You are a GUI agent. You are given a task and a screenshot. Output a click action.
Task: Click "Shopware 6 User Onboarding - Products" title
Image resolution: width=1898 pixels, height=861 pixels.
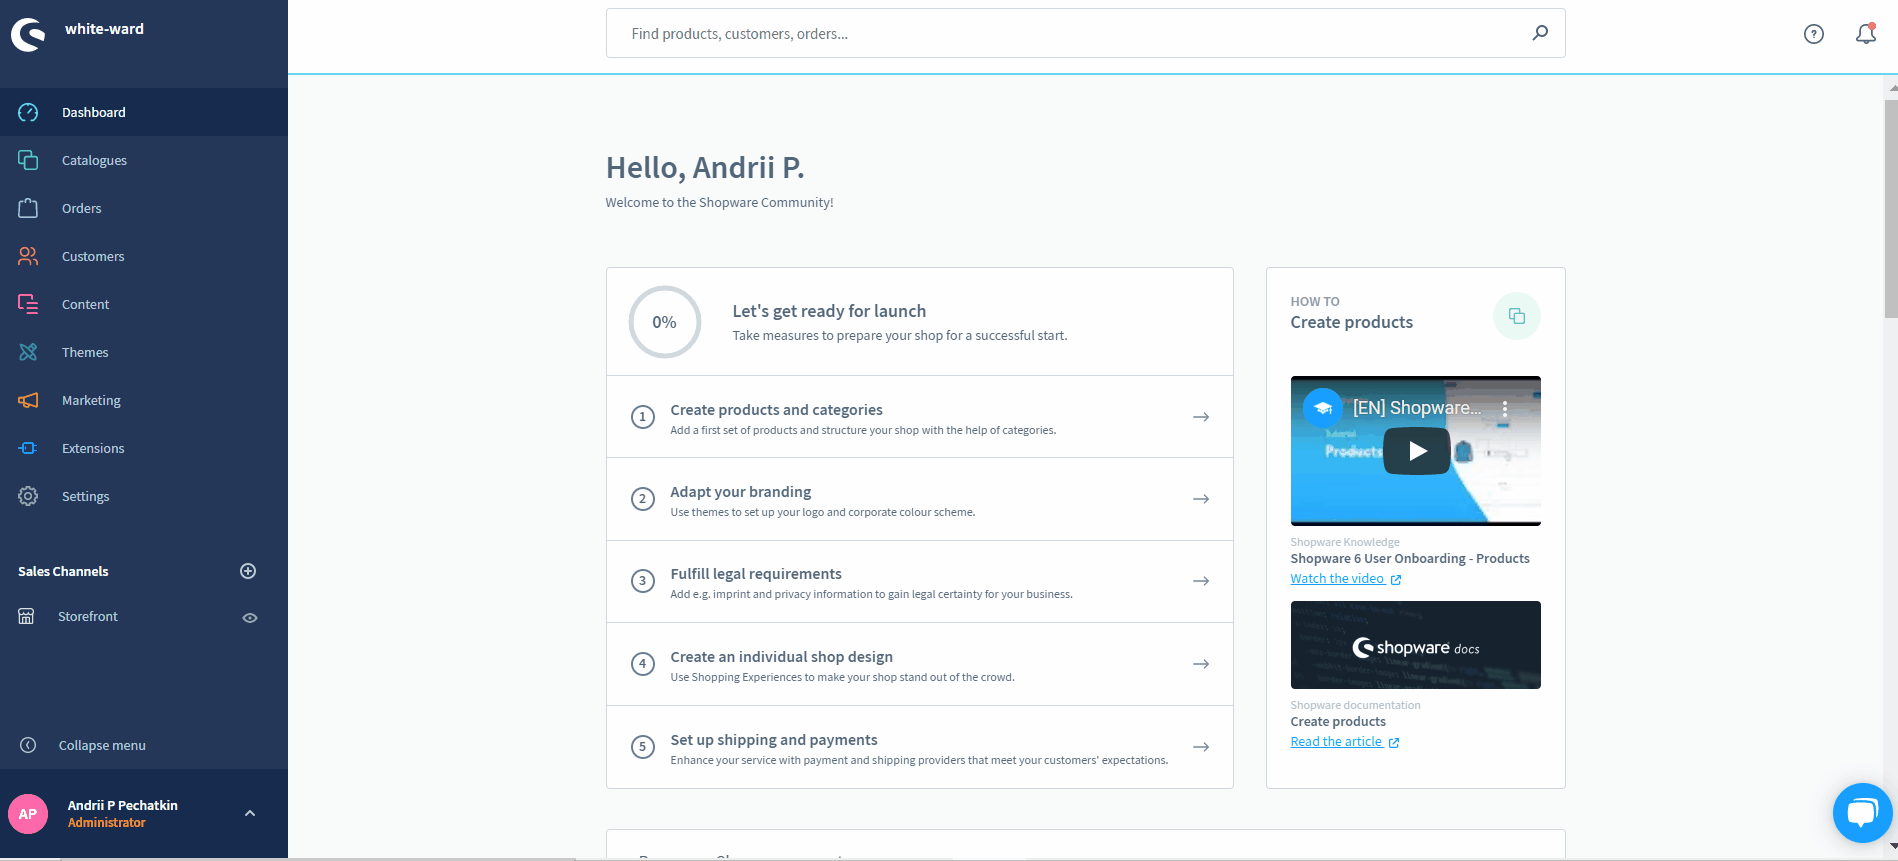point(1410,559)
